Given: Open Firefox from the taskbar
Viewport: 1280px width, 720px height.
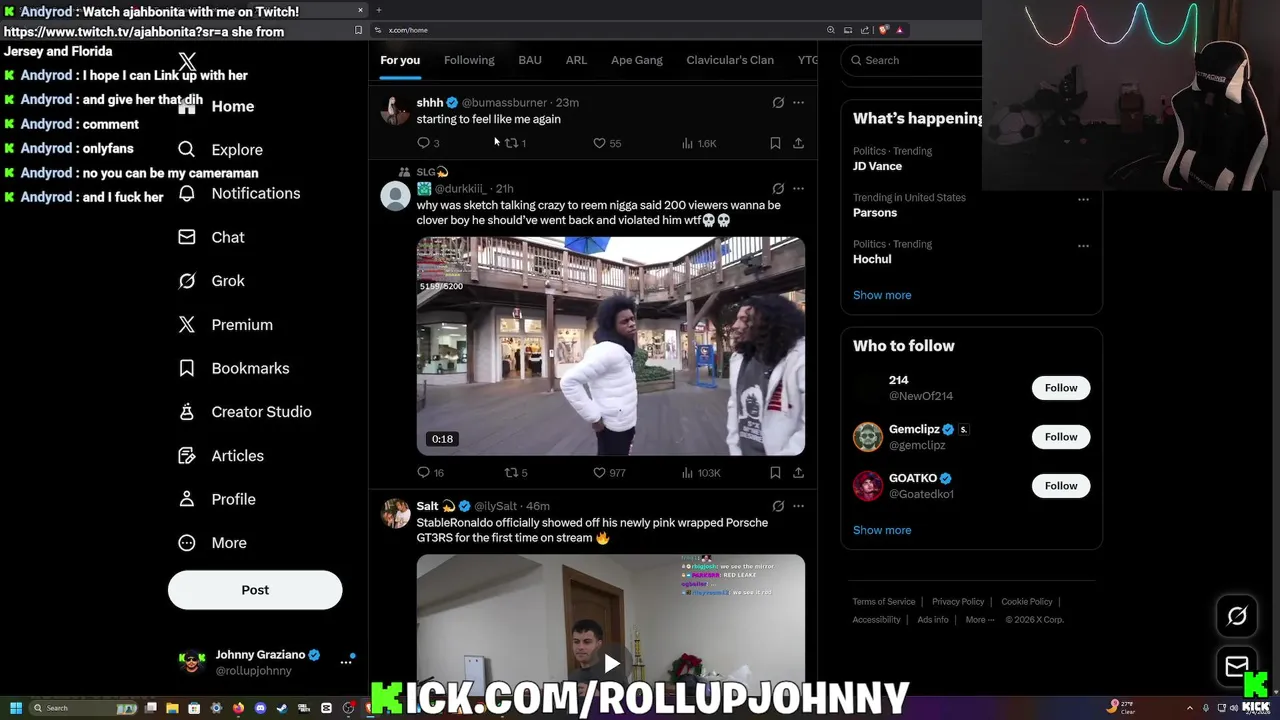Looking at the screenshot, I should click(x=238, y=708).
